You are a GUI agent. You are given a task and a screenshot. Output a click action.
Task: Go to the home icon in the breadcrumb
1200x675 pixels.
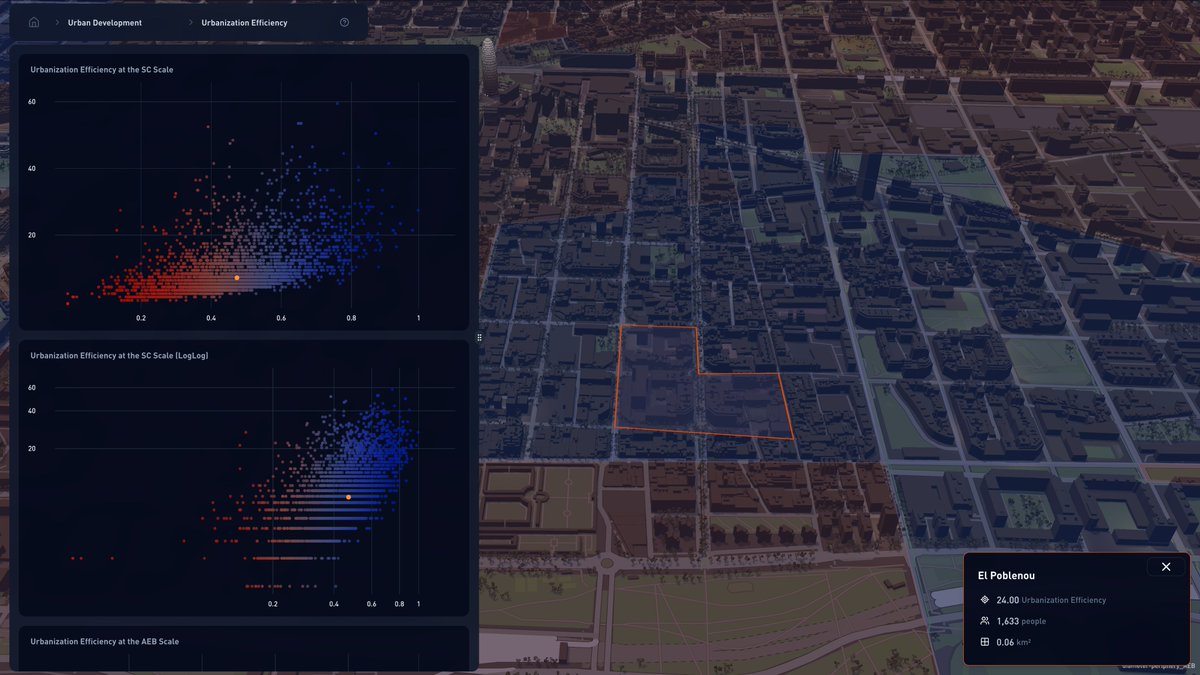point(33,22)
